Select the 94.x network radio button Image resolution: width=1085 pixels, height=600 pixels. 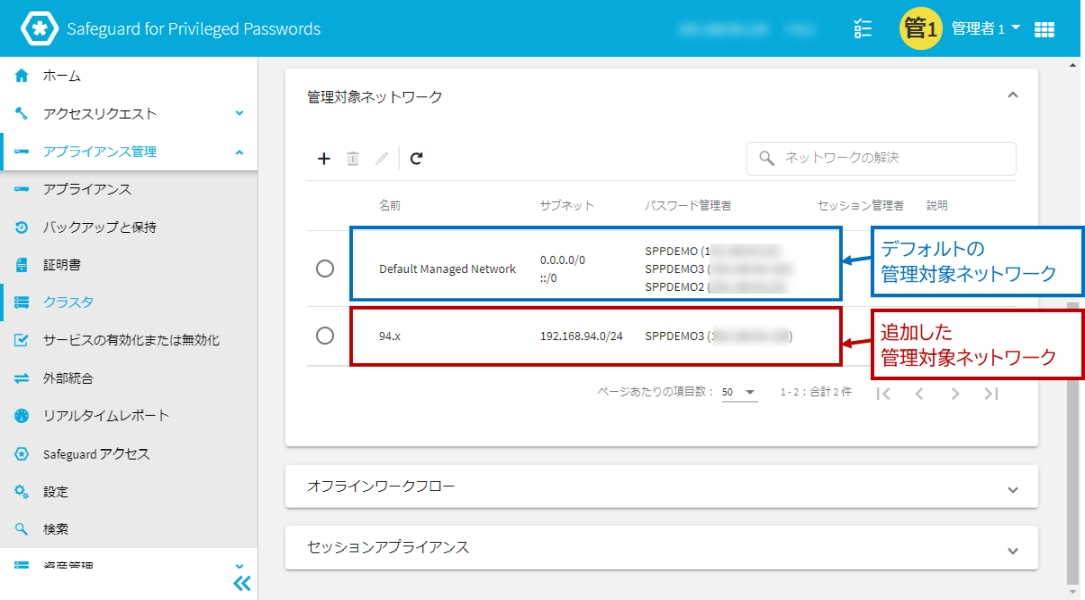325,336
